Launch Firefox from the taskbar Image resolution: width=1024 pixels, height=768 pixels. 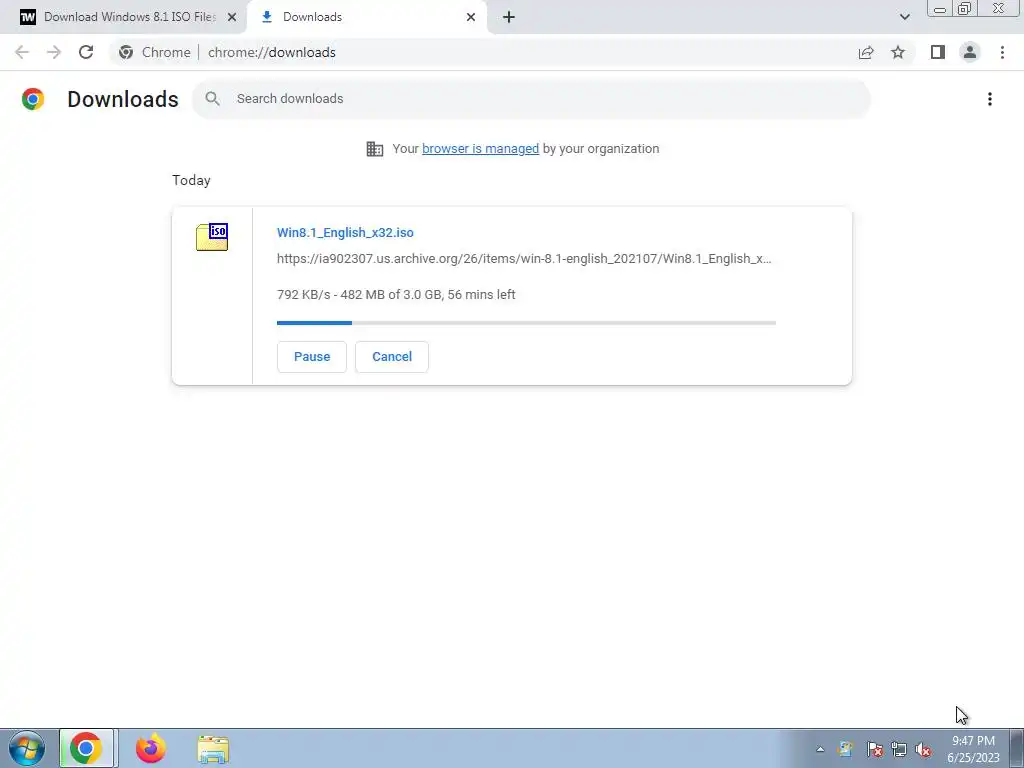pos(150,748)
